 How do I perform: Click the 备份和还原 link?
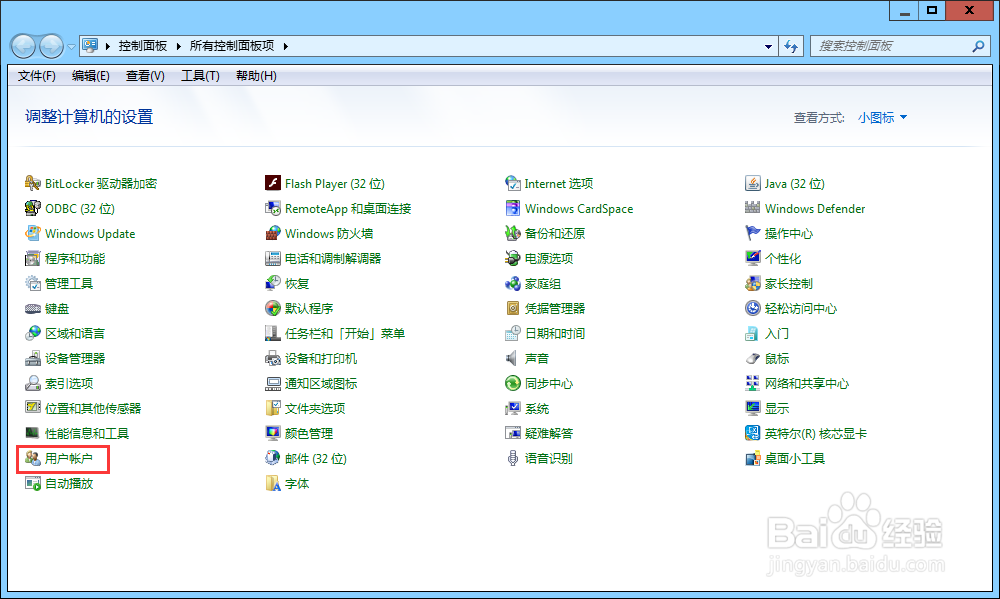(555, 233)
